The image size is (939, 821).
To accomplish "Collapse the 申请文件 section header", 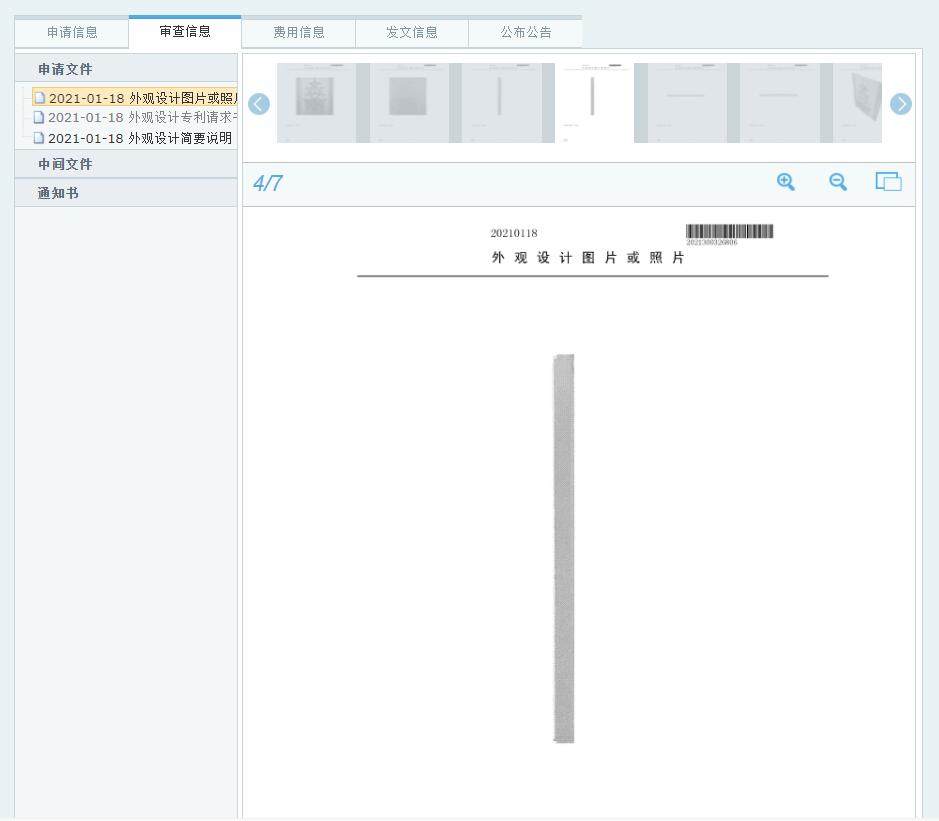I will (65, 69).
